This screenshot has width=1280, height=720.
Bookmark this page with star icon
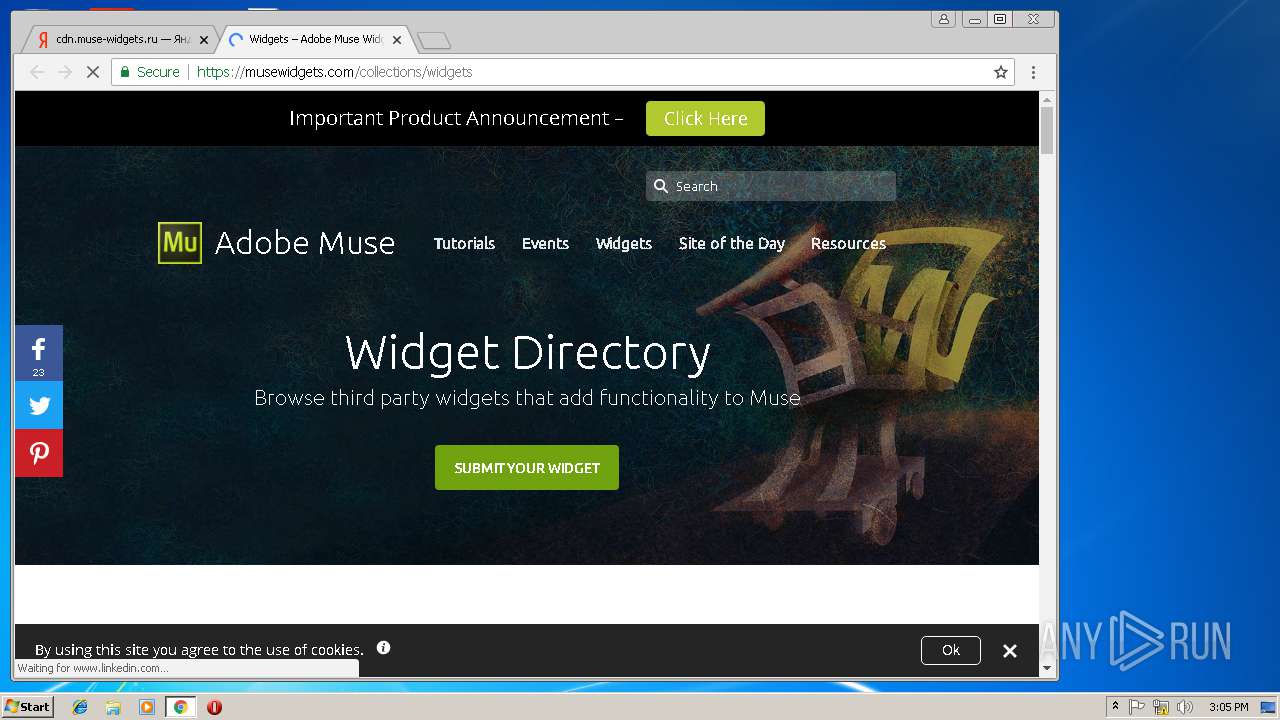(x=1000, y=72)
